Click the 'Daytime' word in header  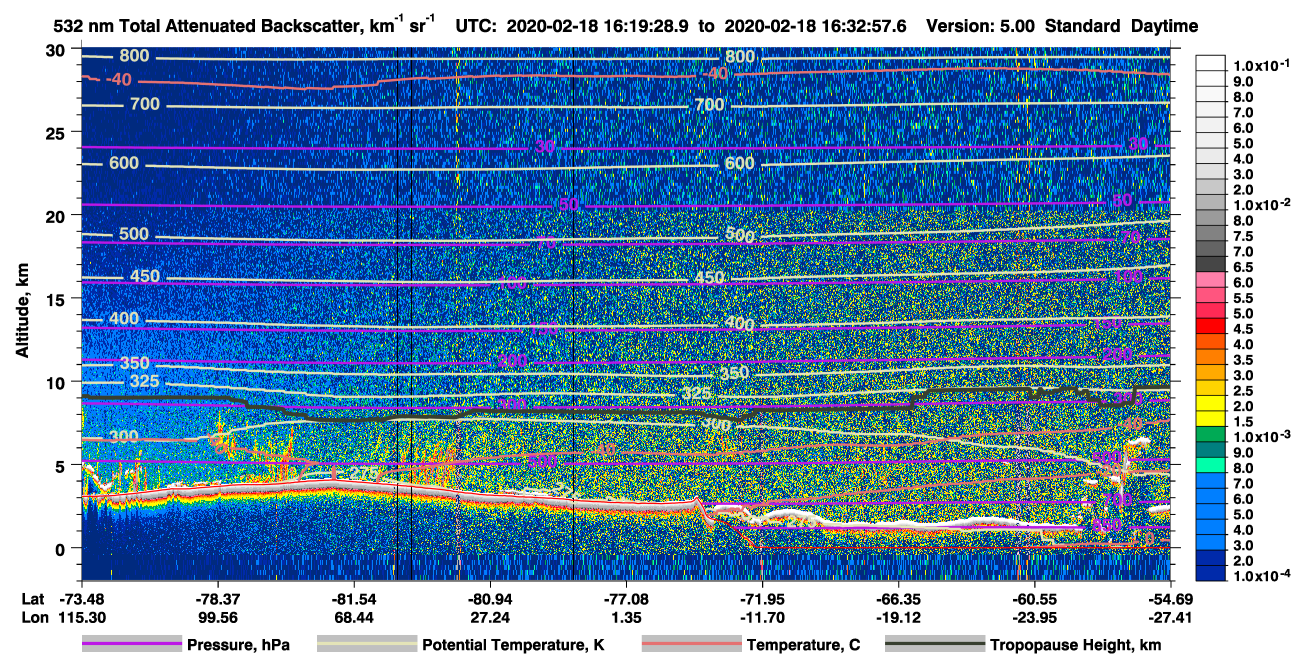click(x=1165, y=27)
